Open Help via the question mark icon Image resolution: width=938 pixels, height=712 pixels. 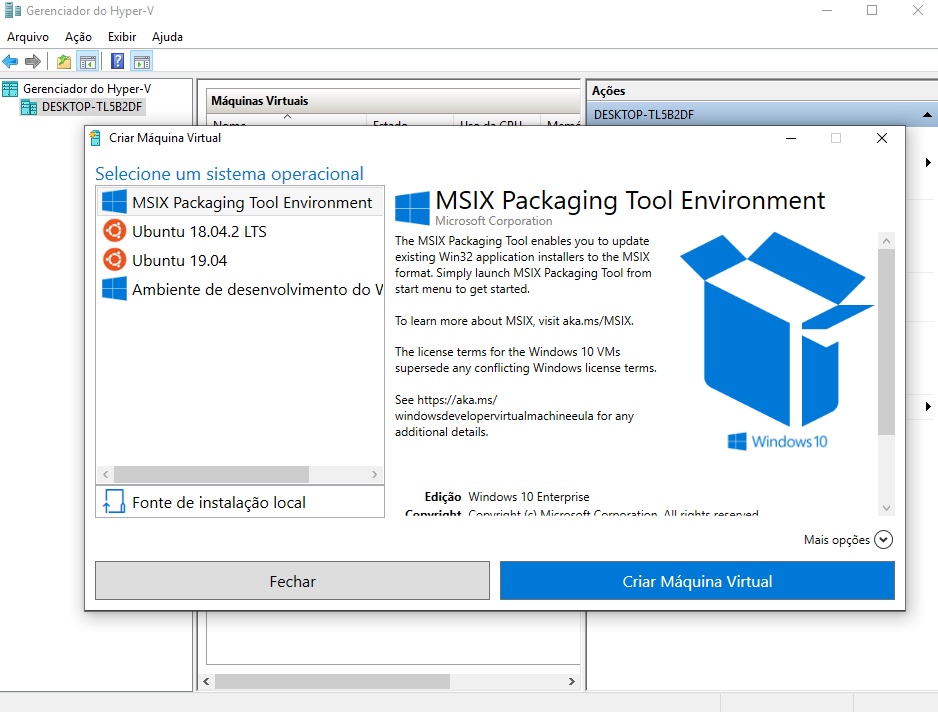click(x=118, y=61)
